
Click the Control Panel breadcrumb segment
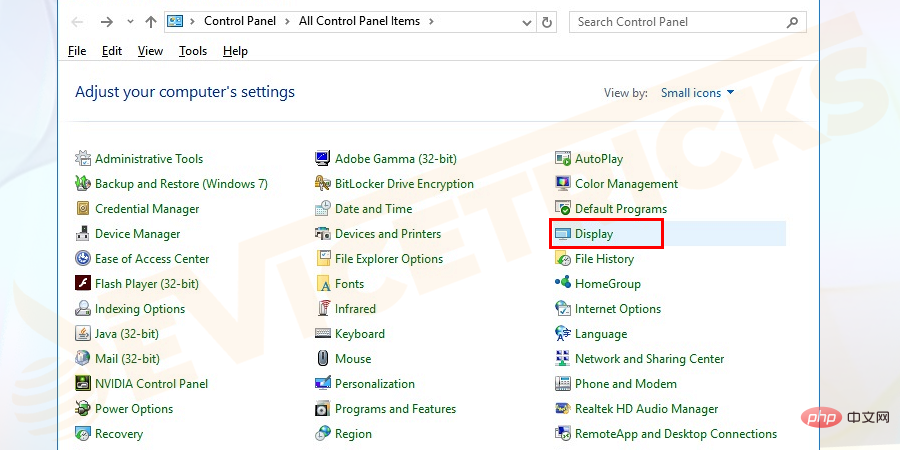(240, 21)
